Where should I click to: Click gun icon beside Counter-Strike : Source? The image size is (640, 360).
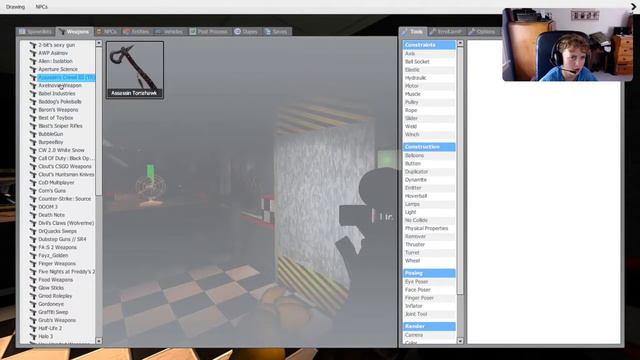(x=33, y=199)
